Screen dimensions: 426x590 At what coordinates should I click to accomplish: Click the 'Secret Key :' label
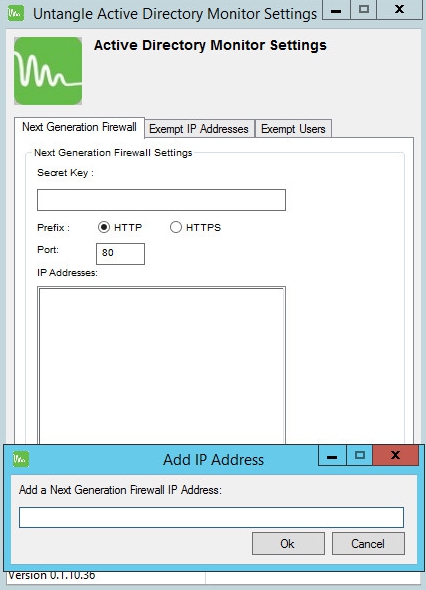[65, 173]
